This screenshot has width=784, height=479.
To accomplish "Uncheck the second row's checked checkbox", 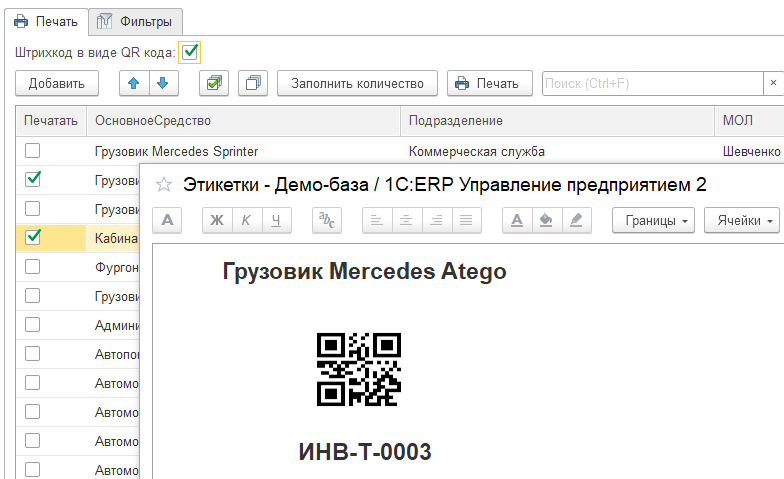I will point(32,180).
